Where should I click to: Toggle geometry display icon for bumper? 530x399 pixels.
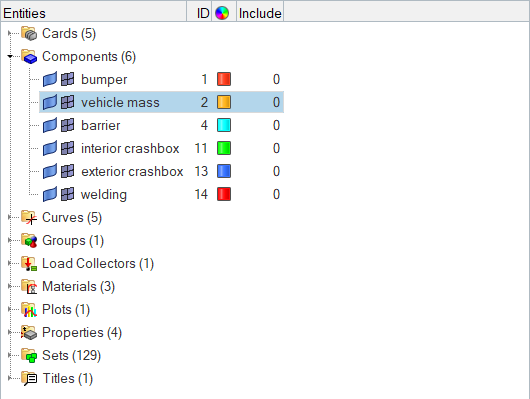(50, 79)
